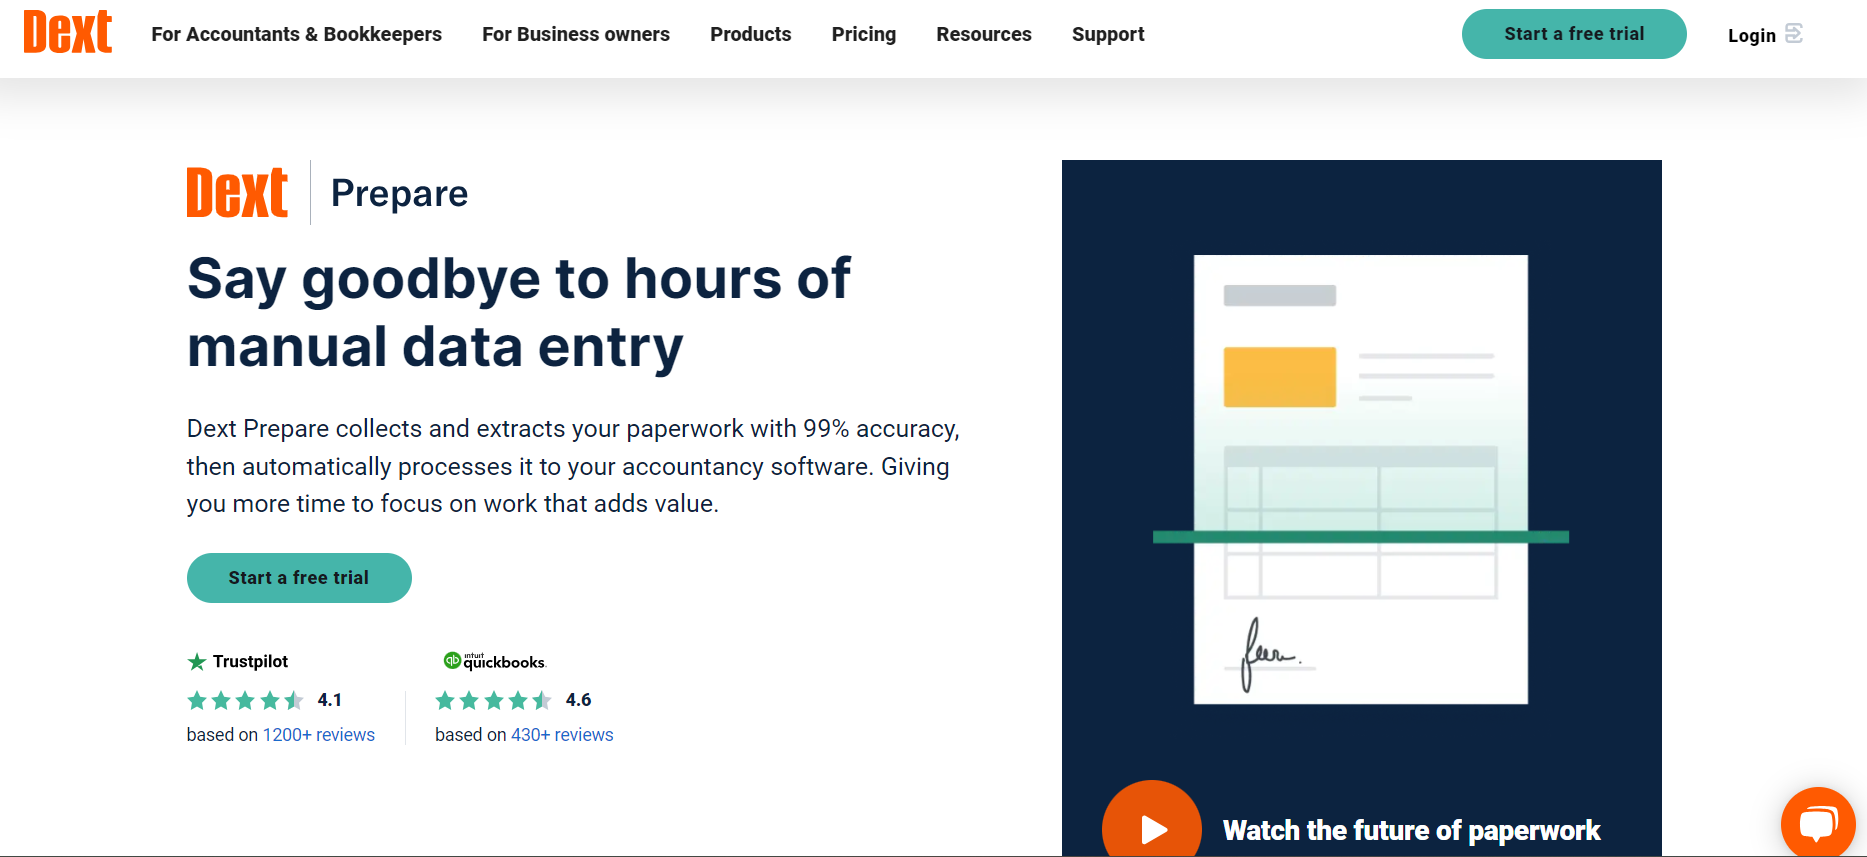Image resolution: width=1867 pixels, height=857 pixels.
Task: Click the QuickBooks logo
Action: (x=495, y=661)
